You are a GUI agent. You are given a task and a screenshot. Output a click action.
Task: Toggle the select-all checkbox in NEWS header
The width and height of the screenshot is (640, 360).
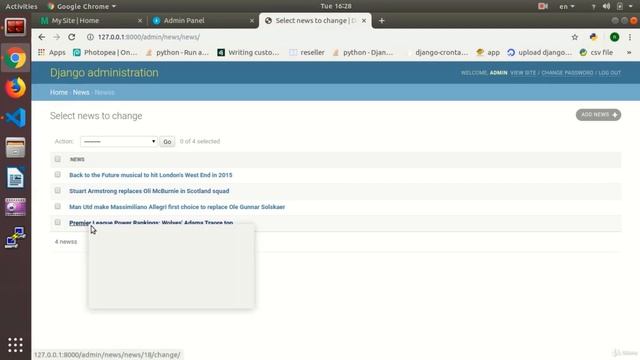(x=58, y=159)
